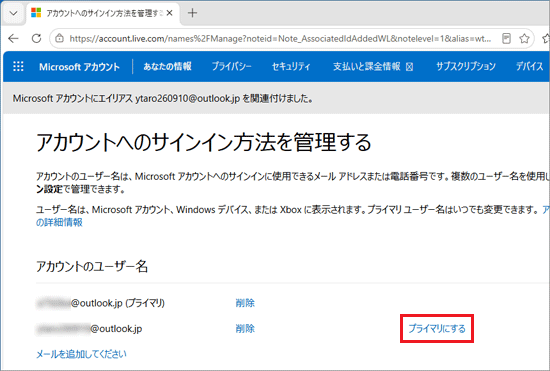Select the Microsoft account page tab

tap(102, 13)
